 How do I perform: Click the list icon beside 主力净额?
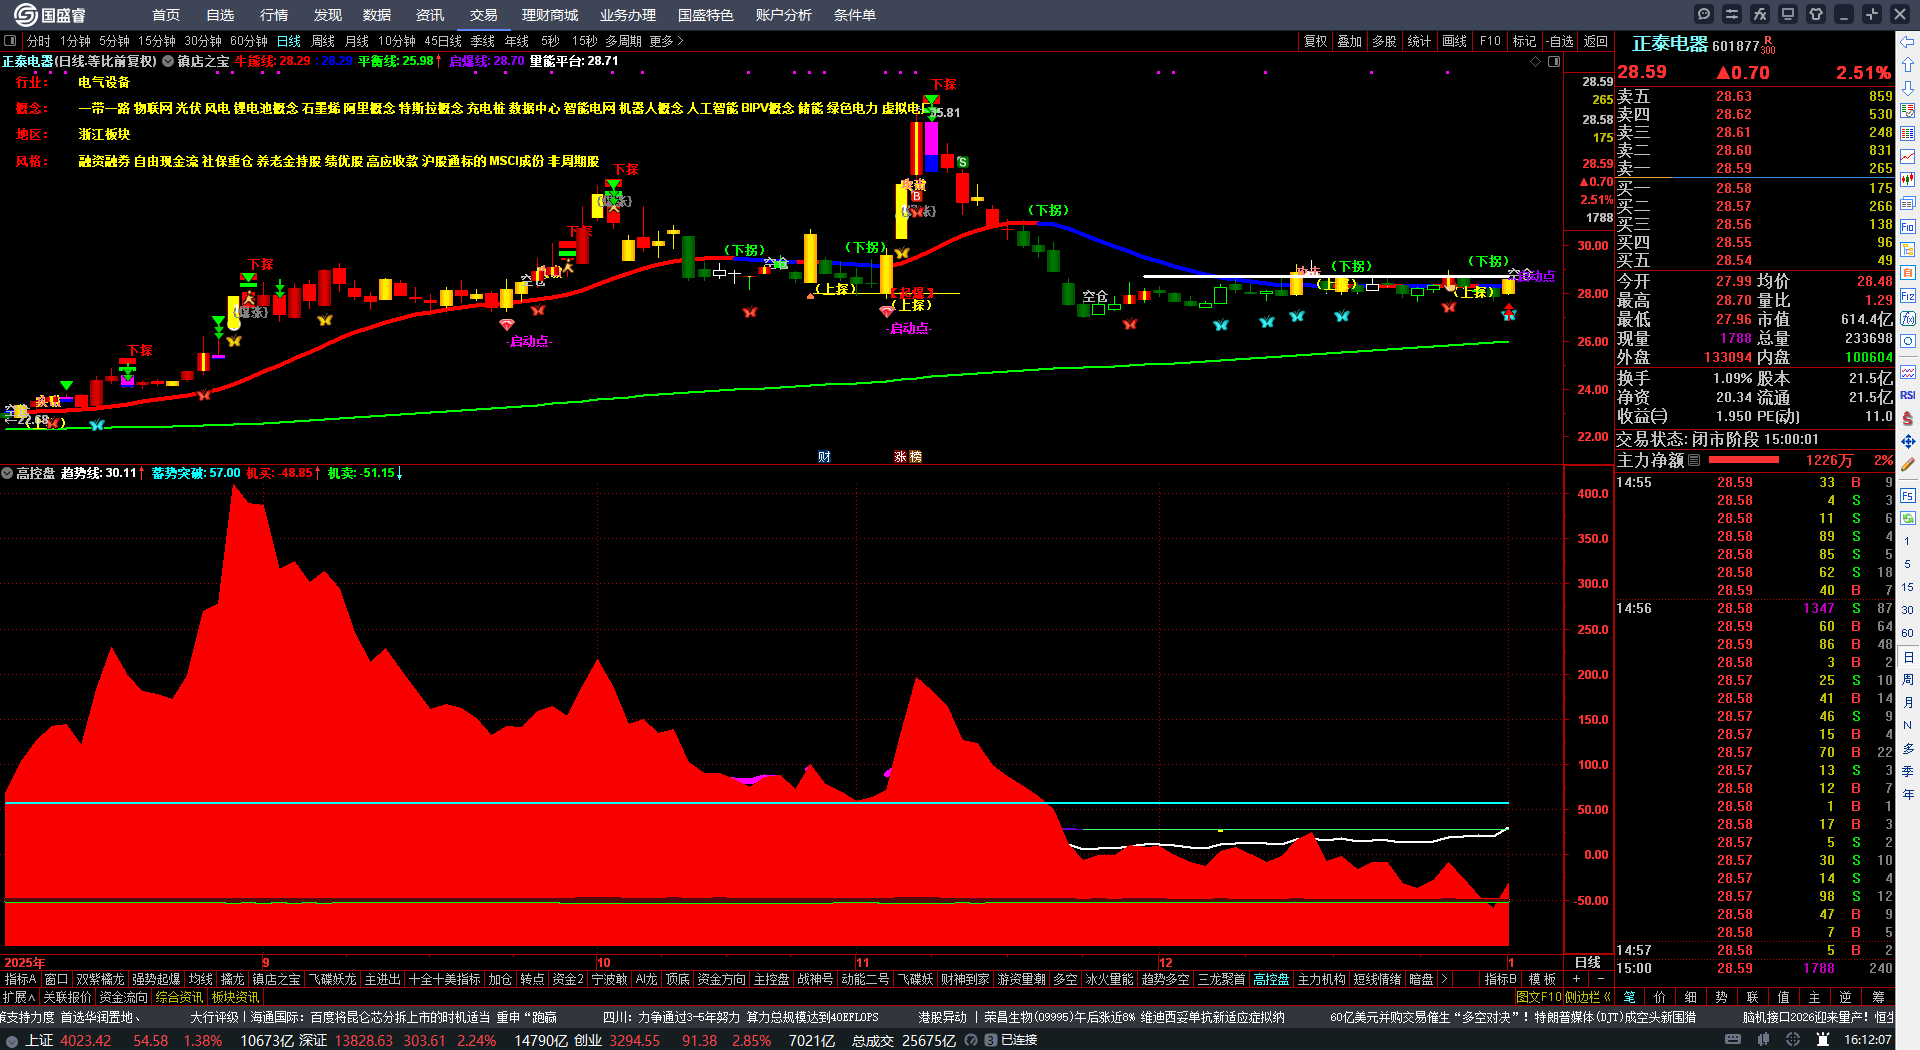pyautogui.click(x=1694, y=460)
